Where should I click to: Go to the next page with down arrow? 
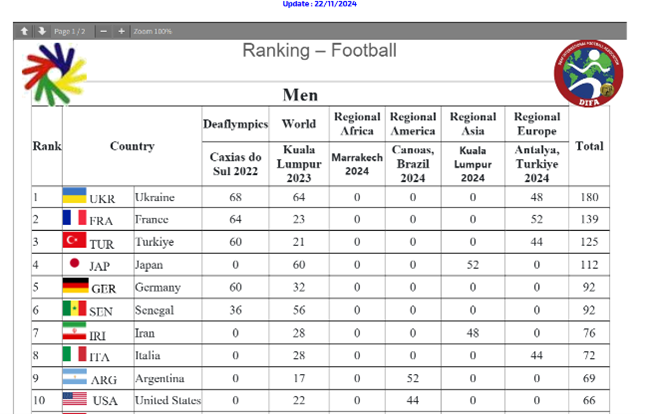coord(41,31)
